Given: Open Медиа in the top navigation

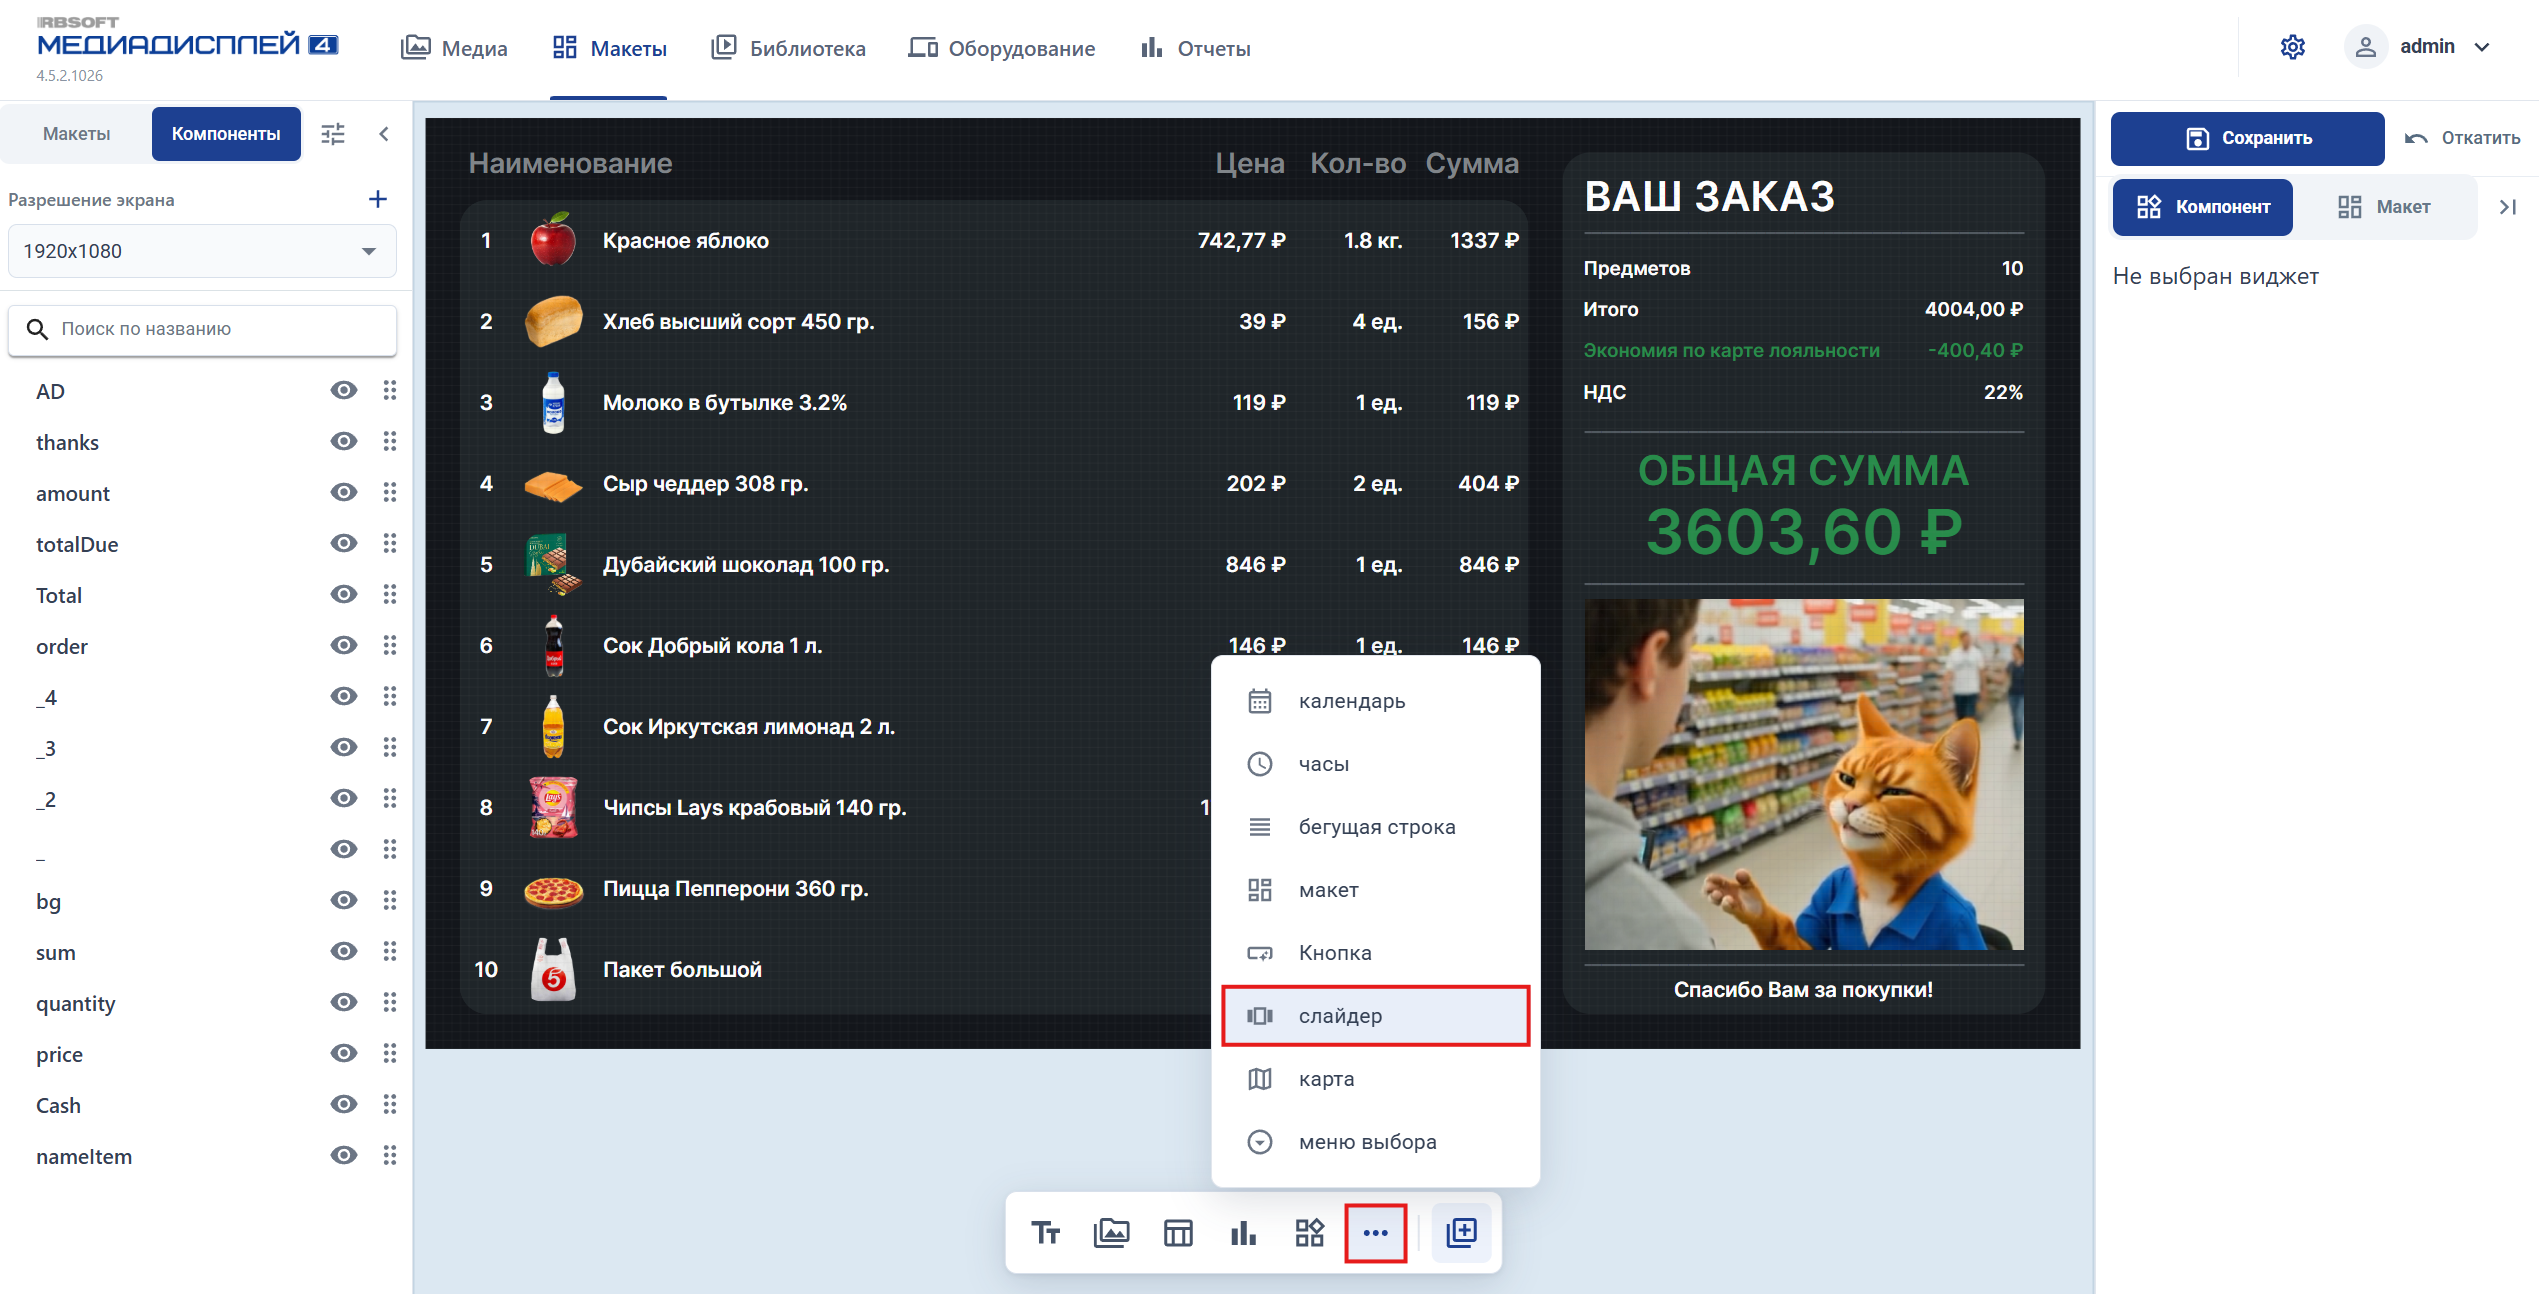Looking at the screenshot, I should pos(455,48).
